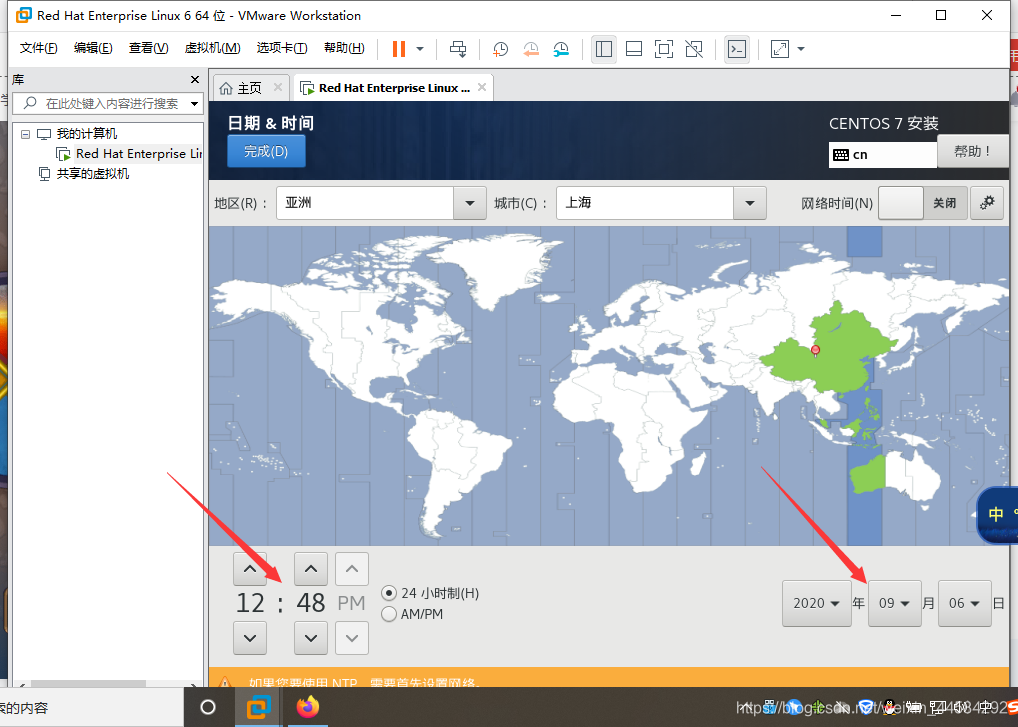Increase the hour with up arrow
This screenshot has width=1018, height=727.
pos(250,569)
